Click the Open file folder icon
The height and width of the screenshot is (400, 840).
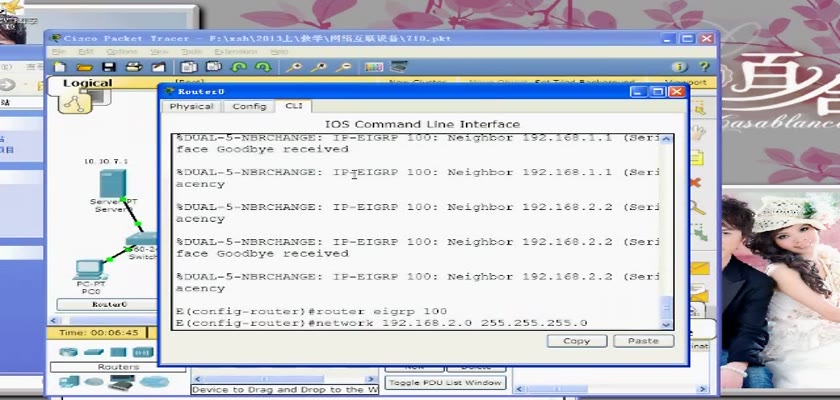84,67
